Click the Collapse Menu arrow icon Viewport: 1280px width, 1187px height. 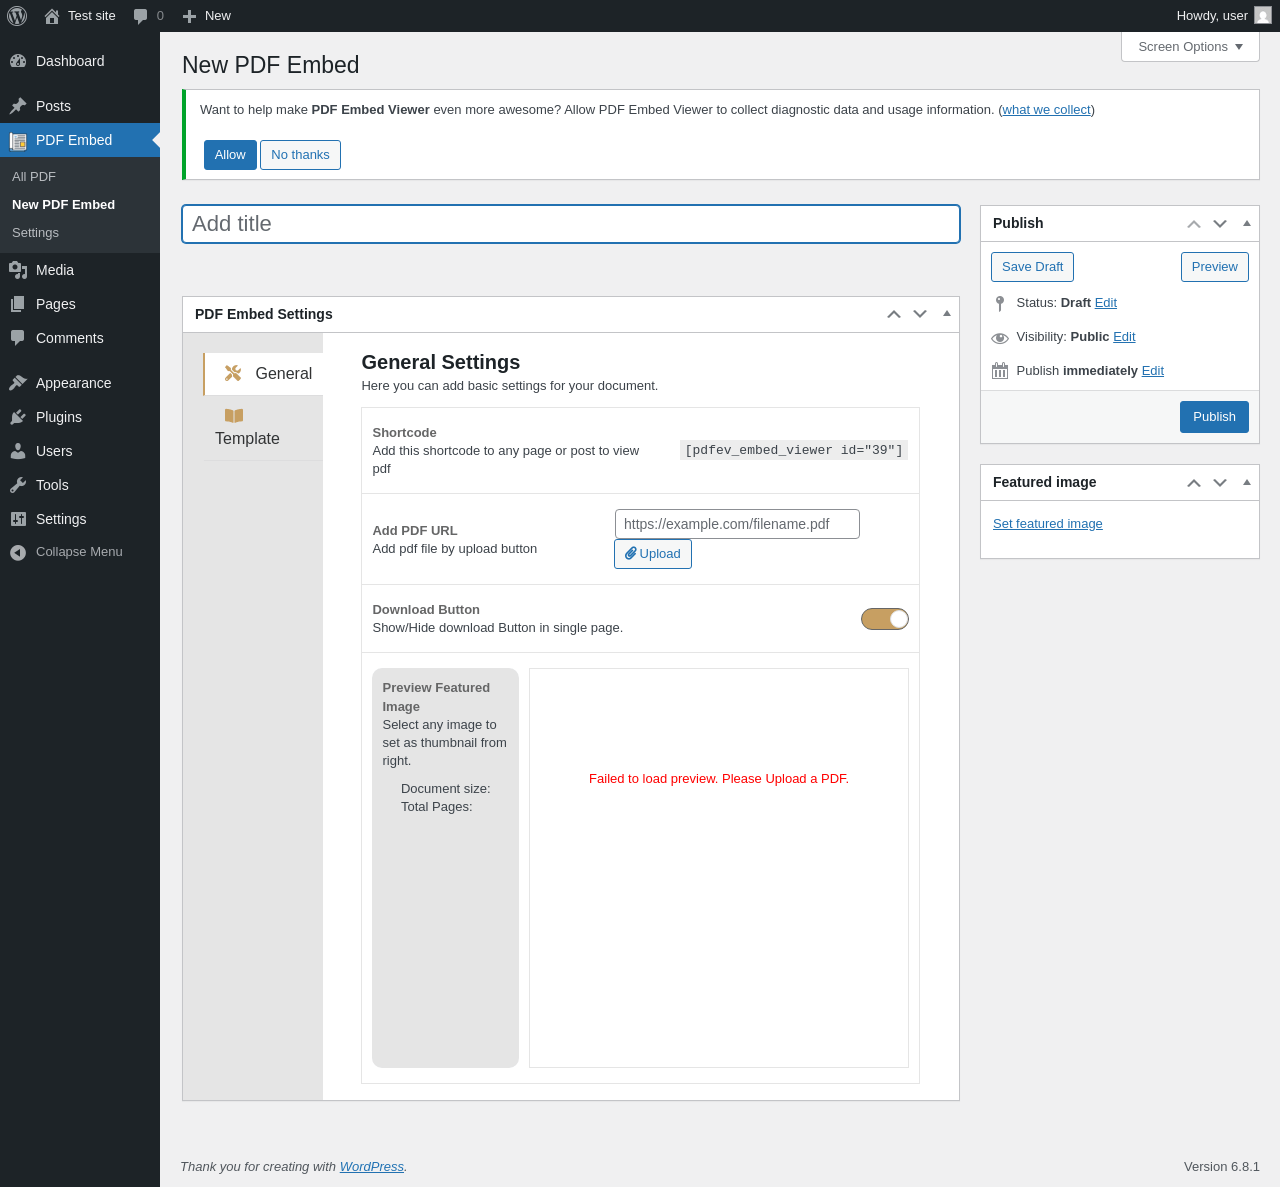point(18,552)
